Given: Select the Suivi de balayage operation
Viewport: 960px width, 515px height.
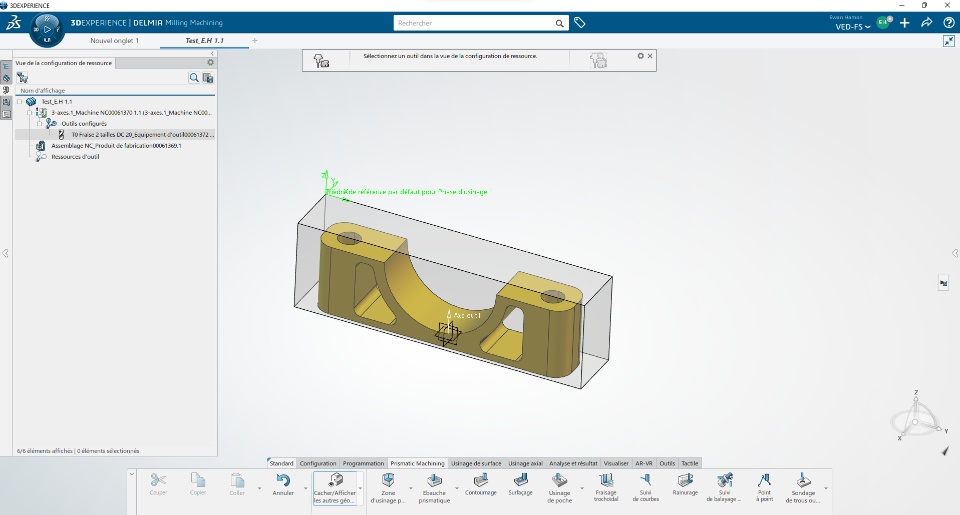Looking at the screenshot, I should [724, 487].
